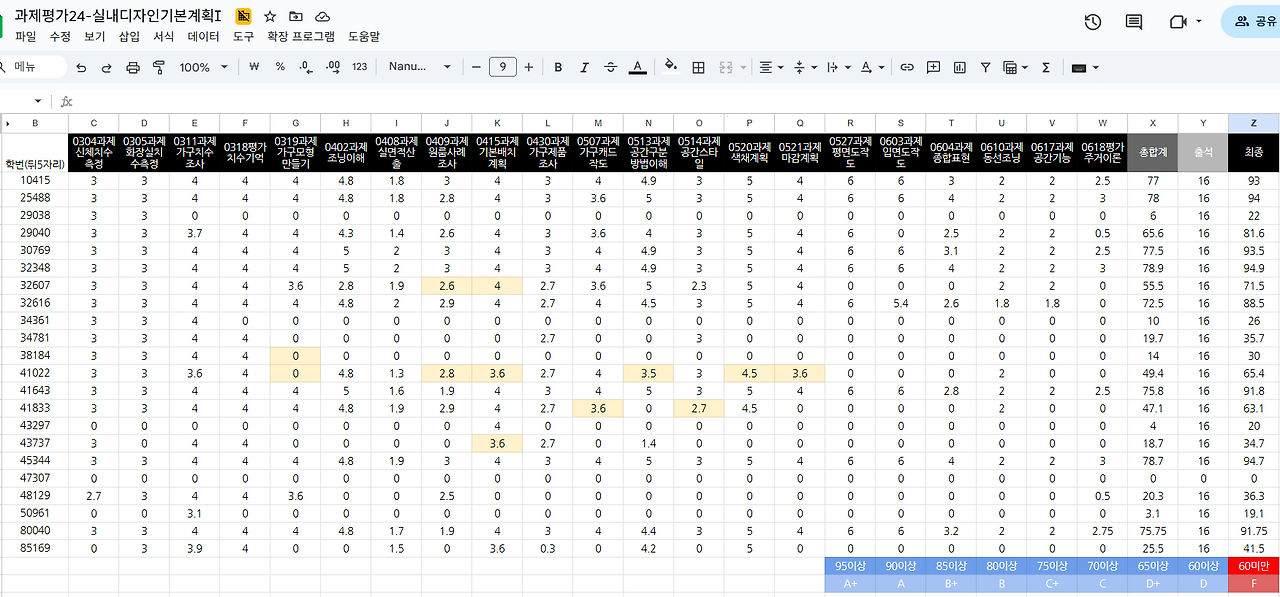
Task: Star this spreadsheet document
Action: [x=269, y=16]
